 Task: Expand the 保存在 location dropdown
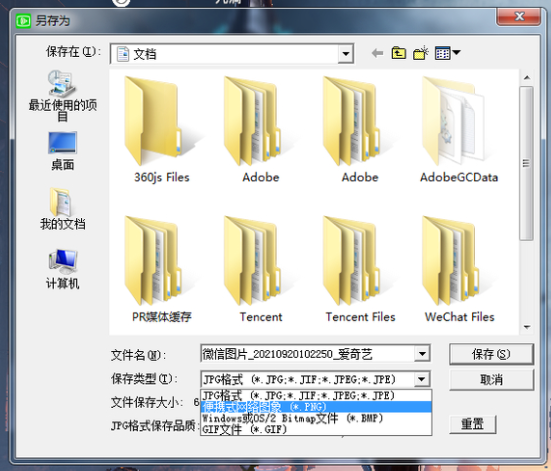(x=346, y=54)
